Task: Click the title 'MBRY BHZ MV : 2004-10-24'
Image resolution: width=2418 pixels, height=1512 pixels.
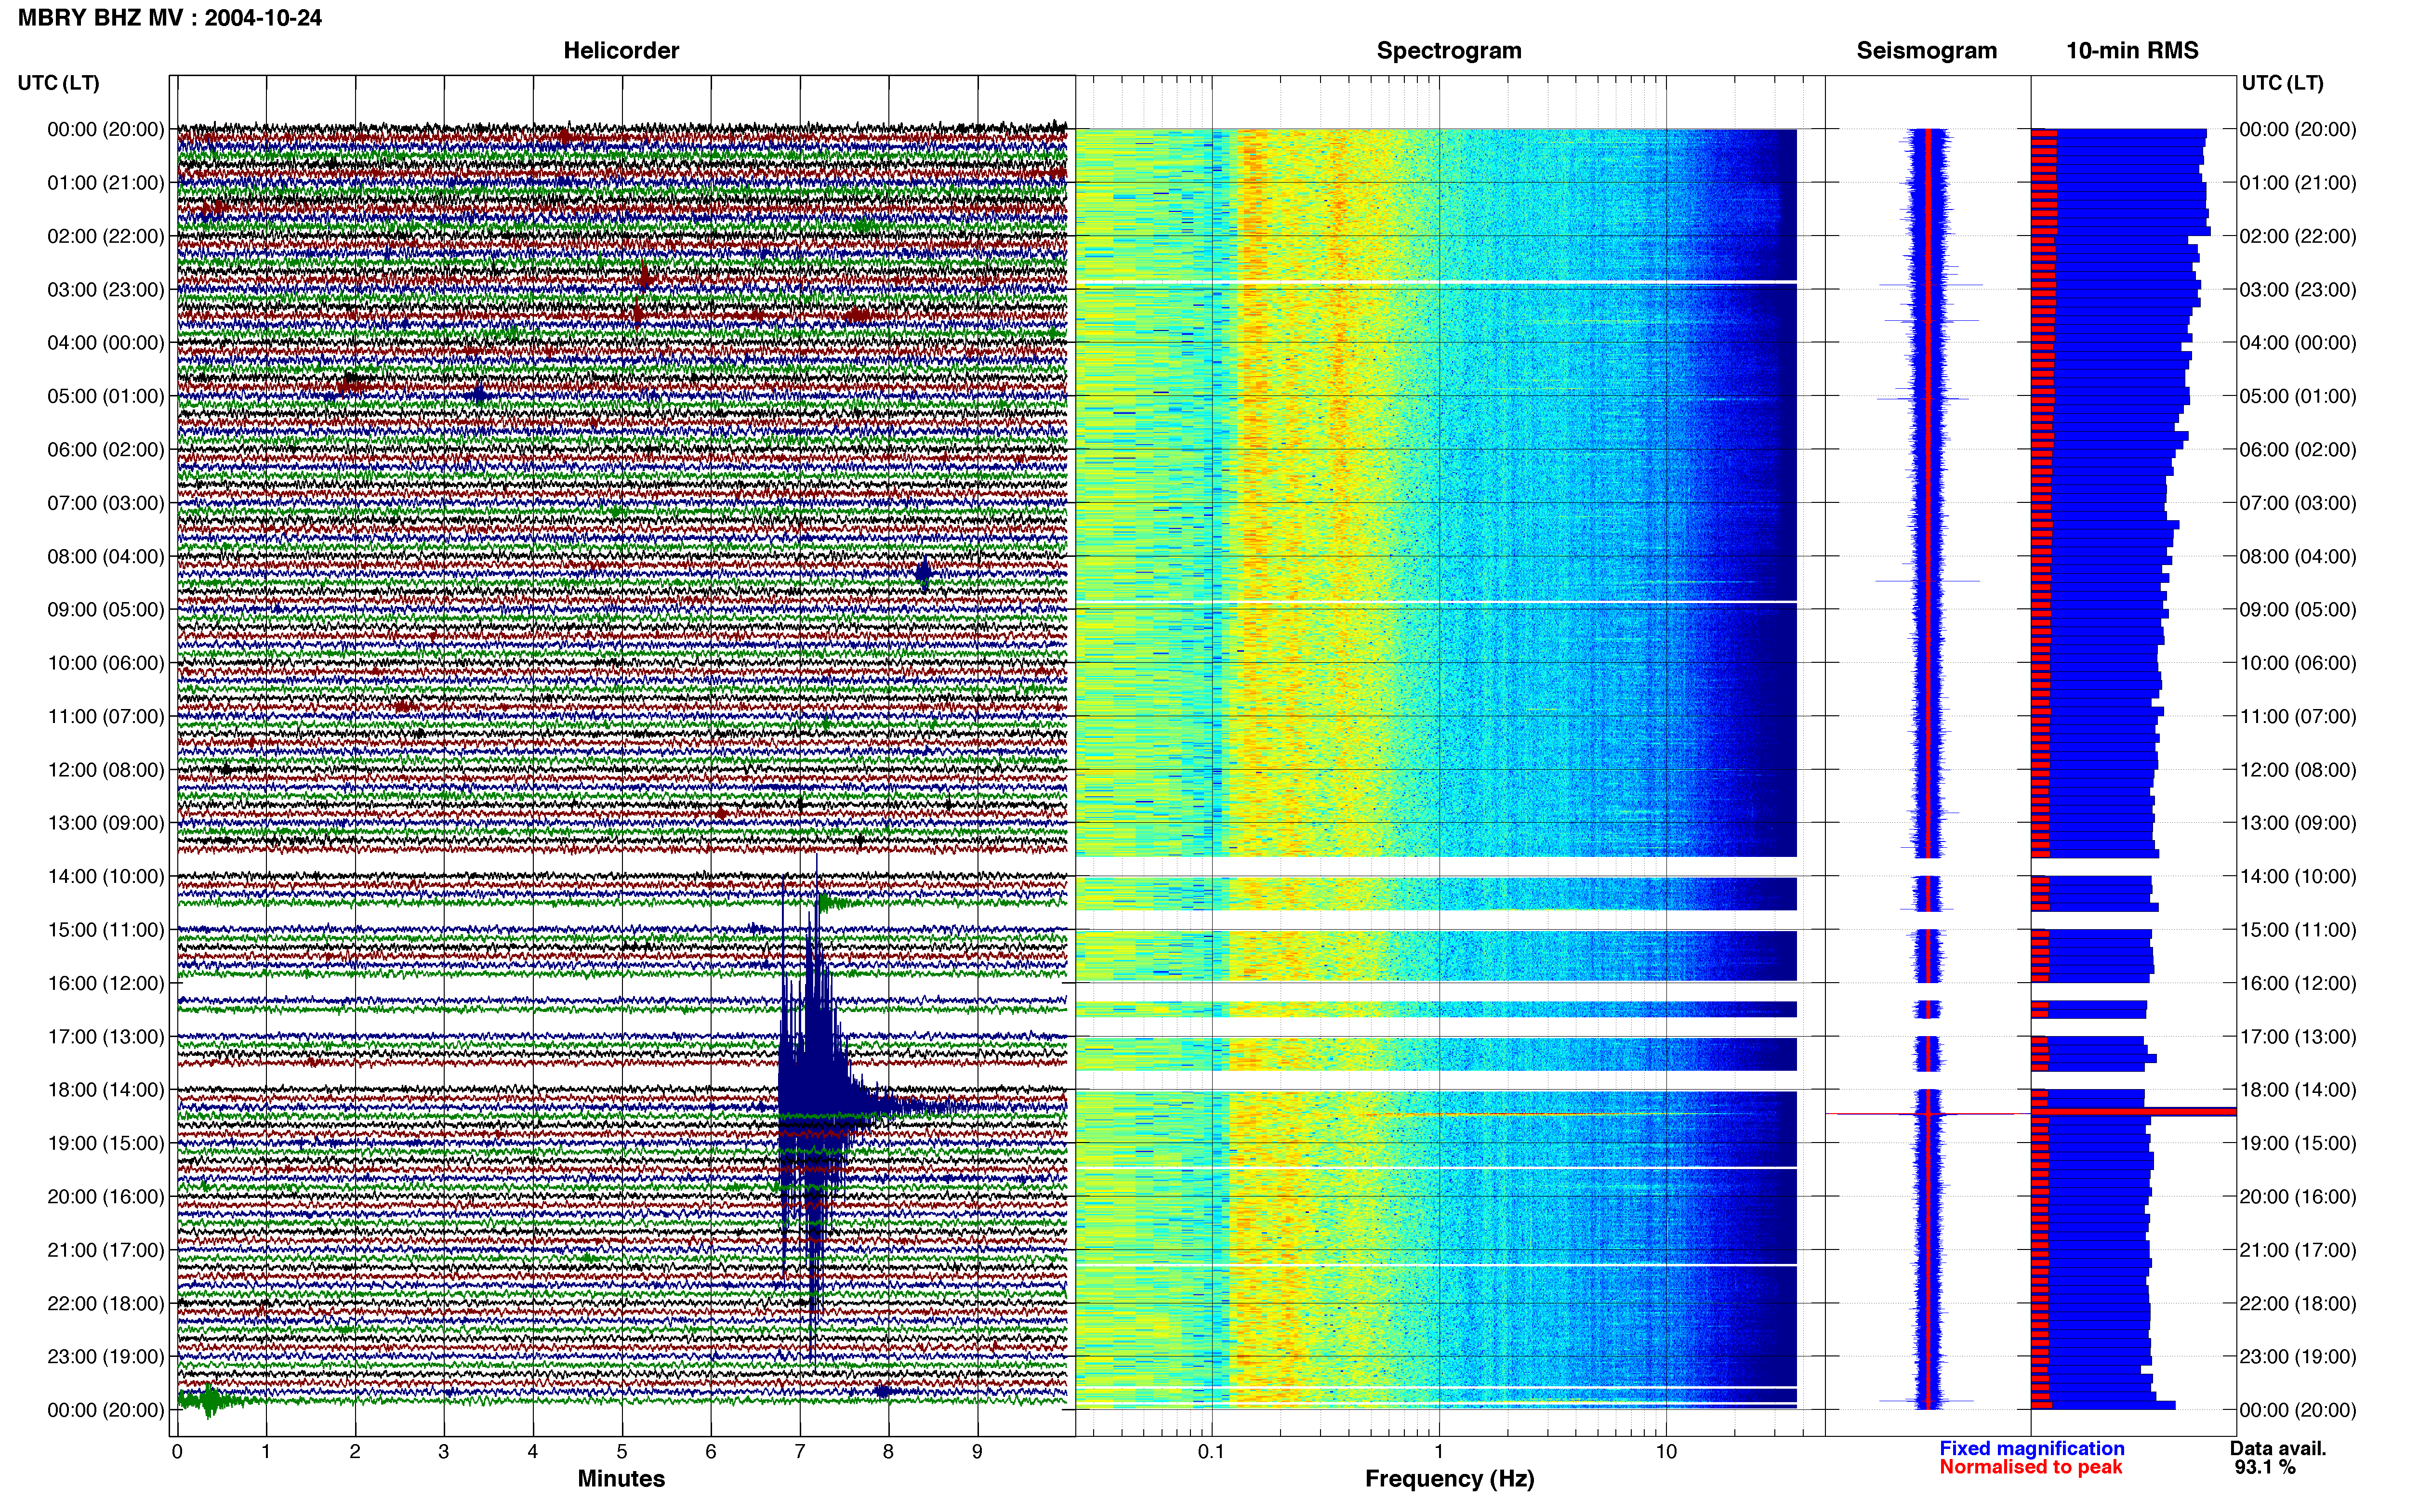Action: (x=170, y=17)
